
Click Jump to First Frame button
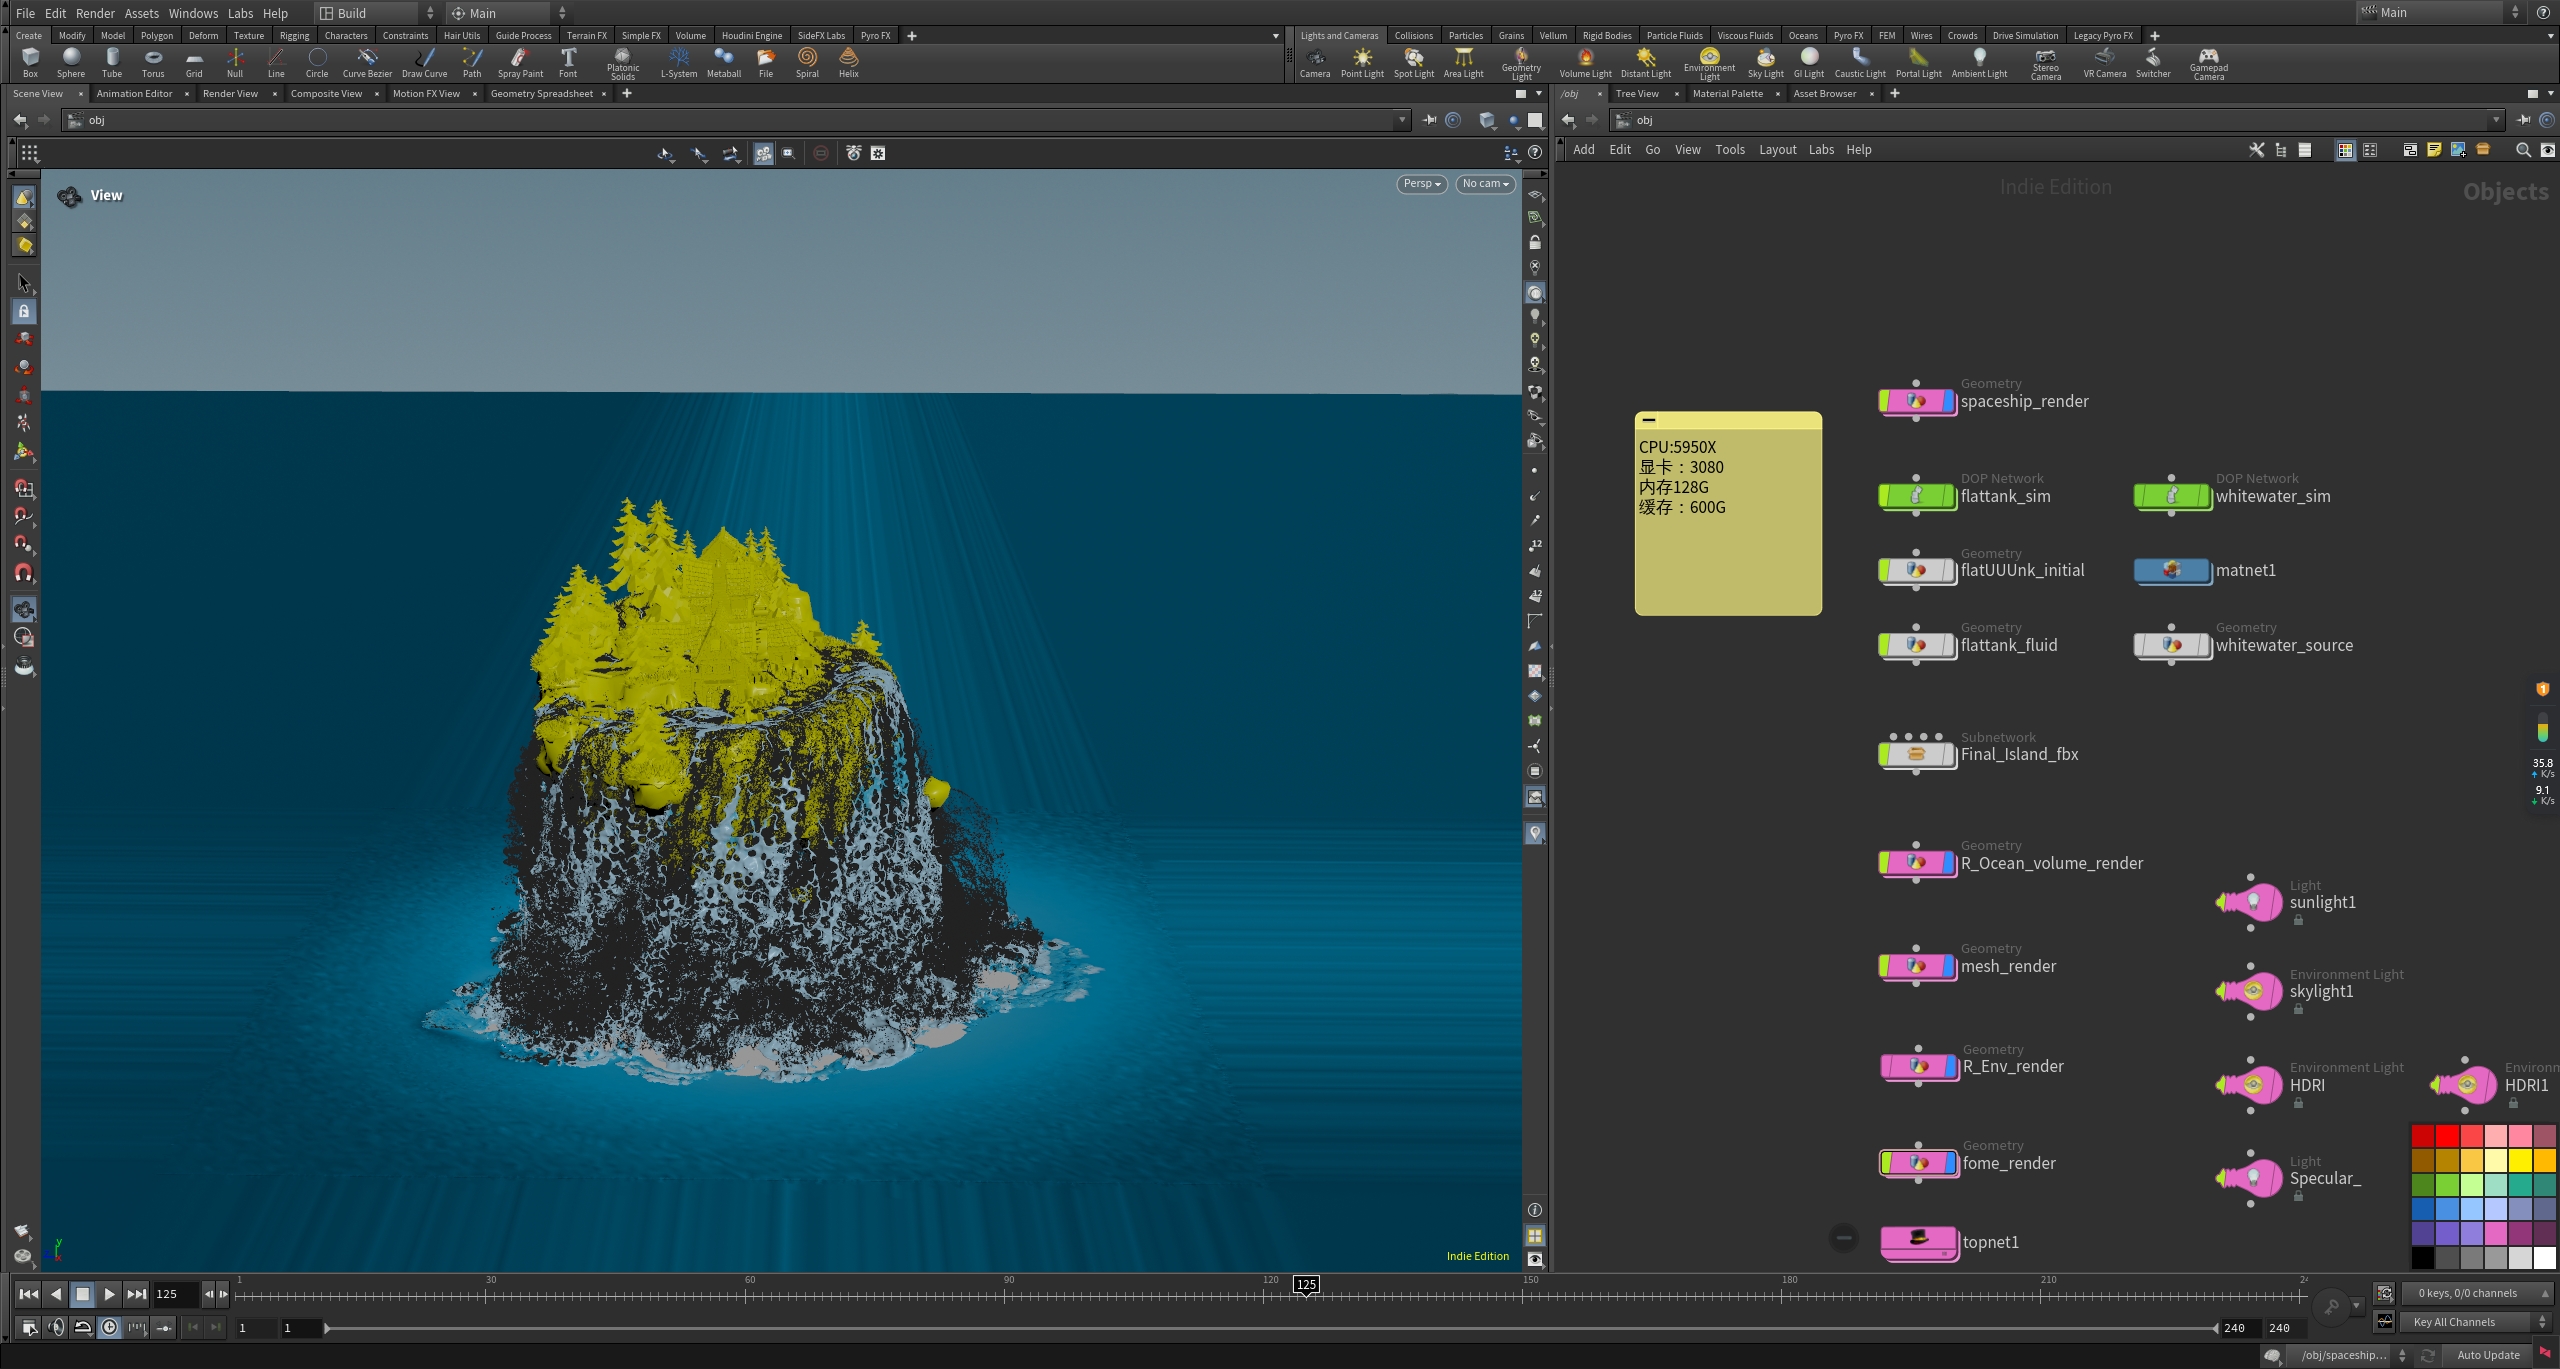[28, 1293]
